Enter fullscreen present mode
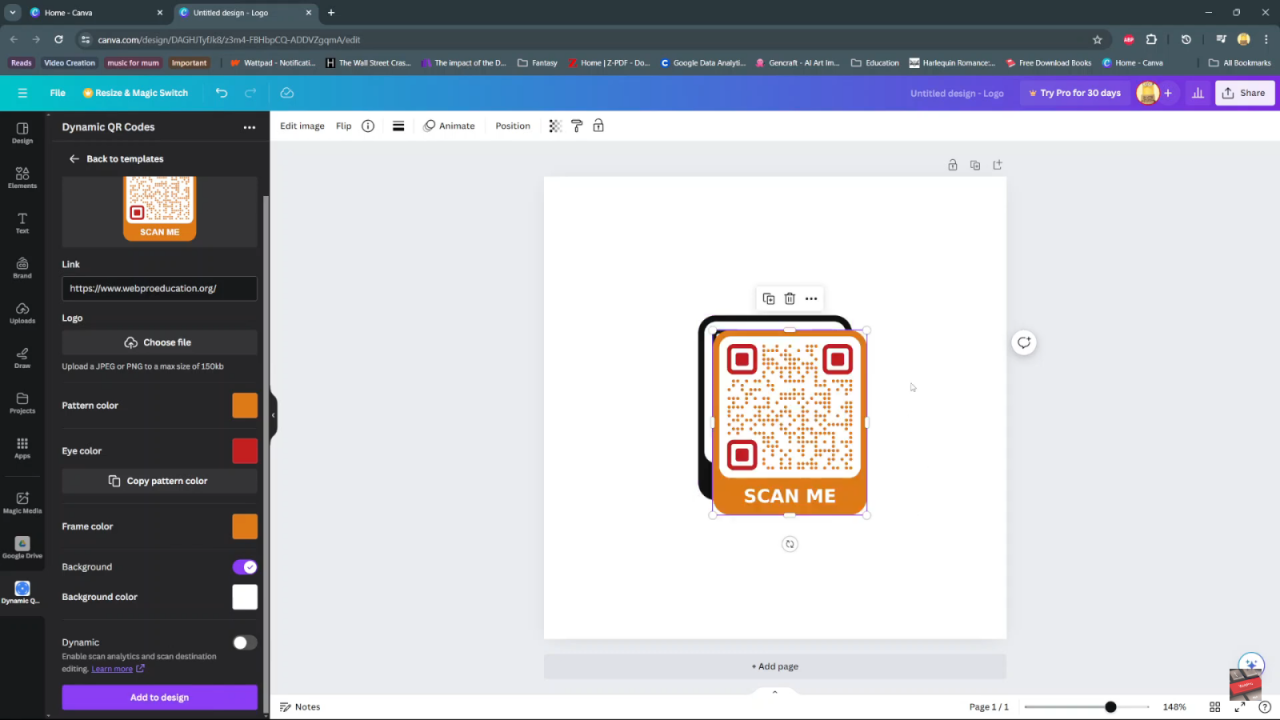 [x=1240, y=707]
